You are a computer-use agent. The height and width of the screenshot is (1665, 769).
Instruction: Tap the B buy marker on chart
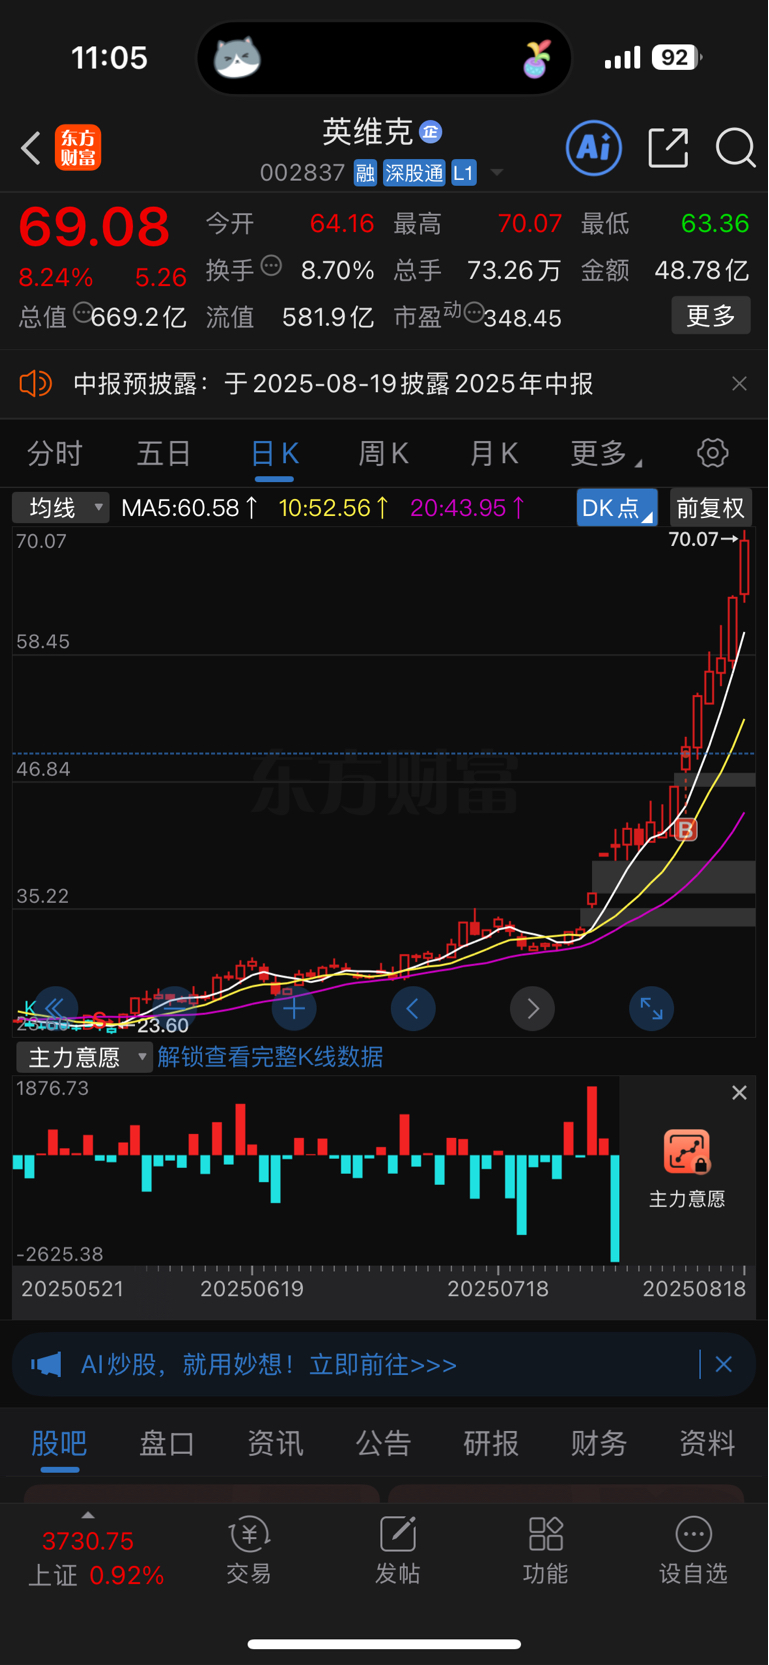(686, 829)
